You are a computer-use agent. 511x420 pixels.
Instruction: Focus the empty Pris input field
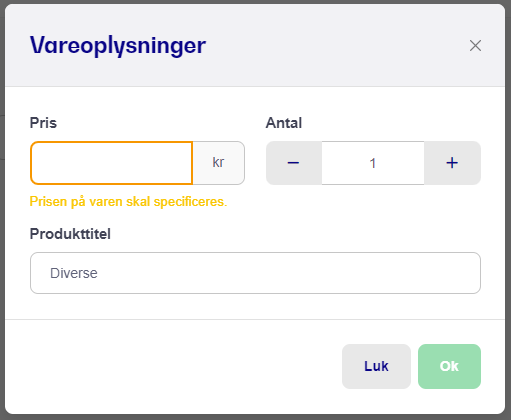coord(111,163)
